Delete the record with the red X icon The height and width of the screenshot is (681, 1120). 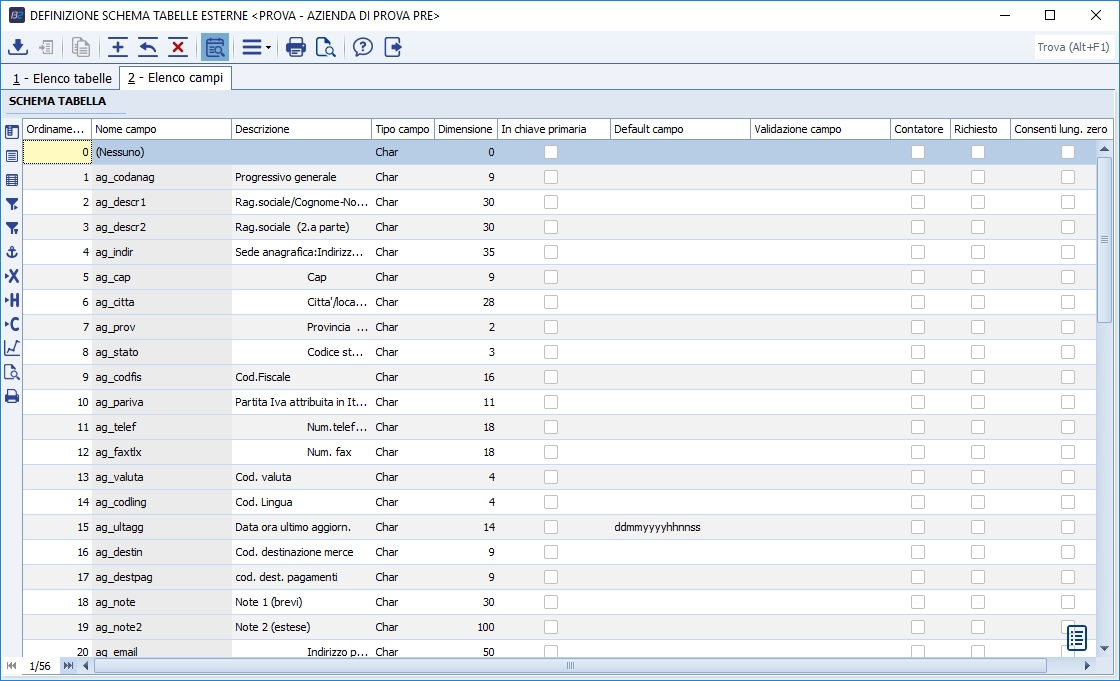pyautogui.click(x=178, y=47)
